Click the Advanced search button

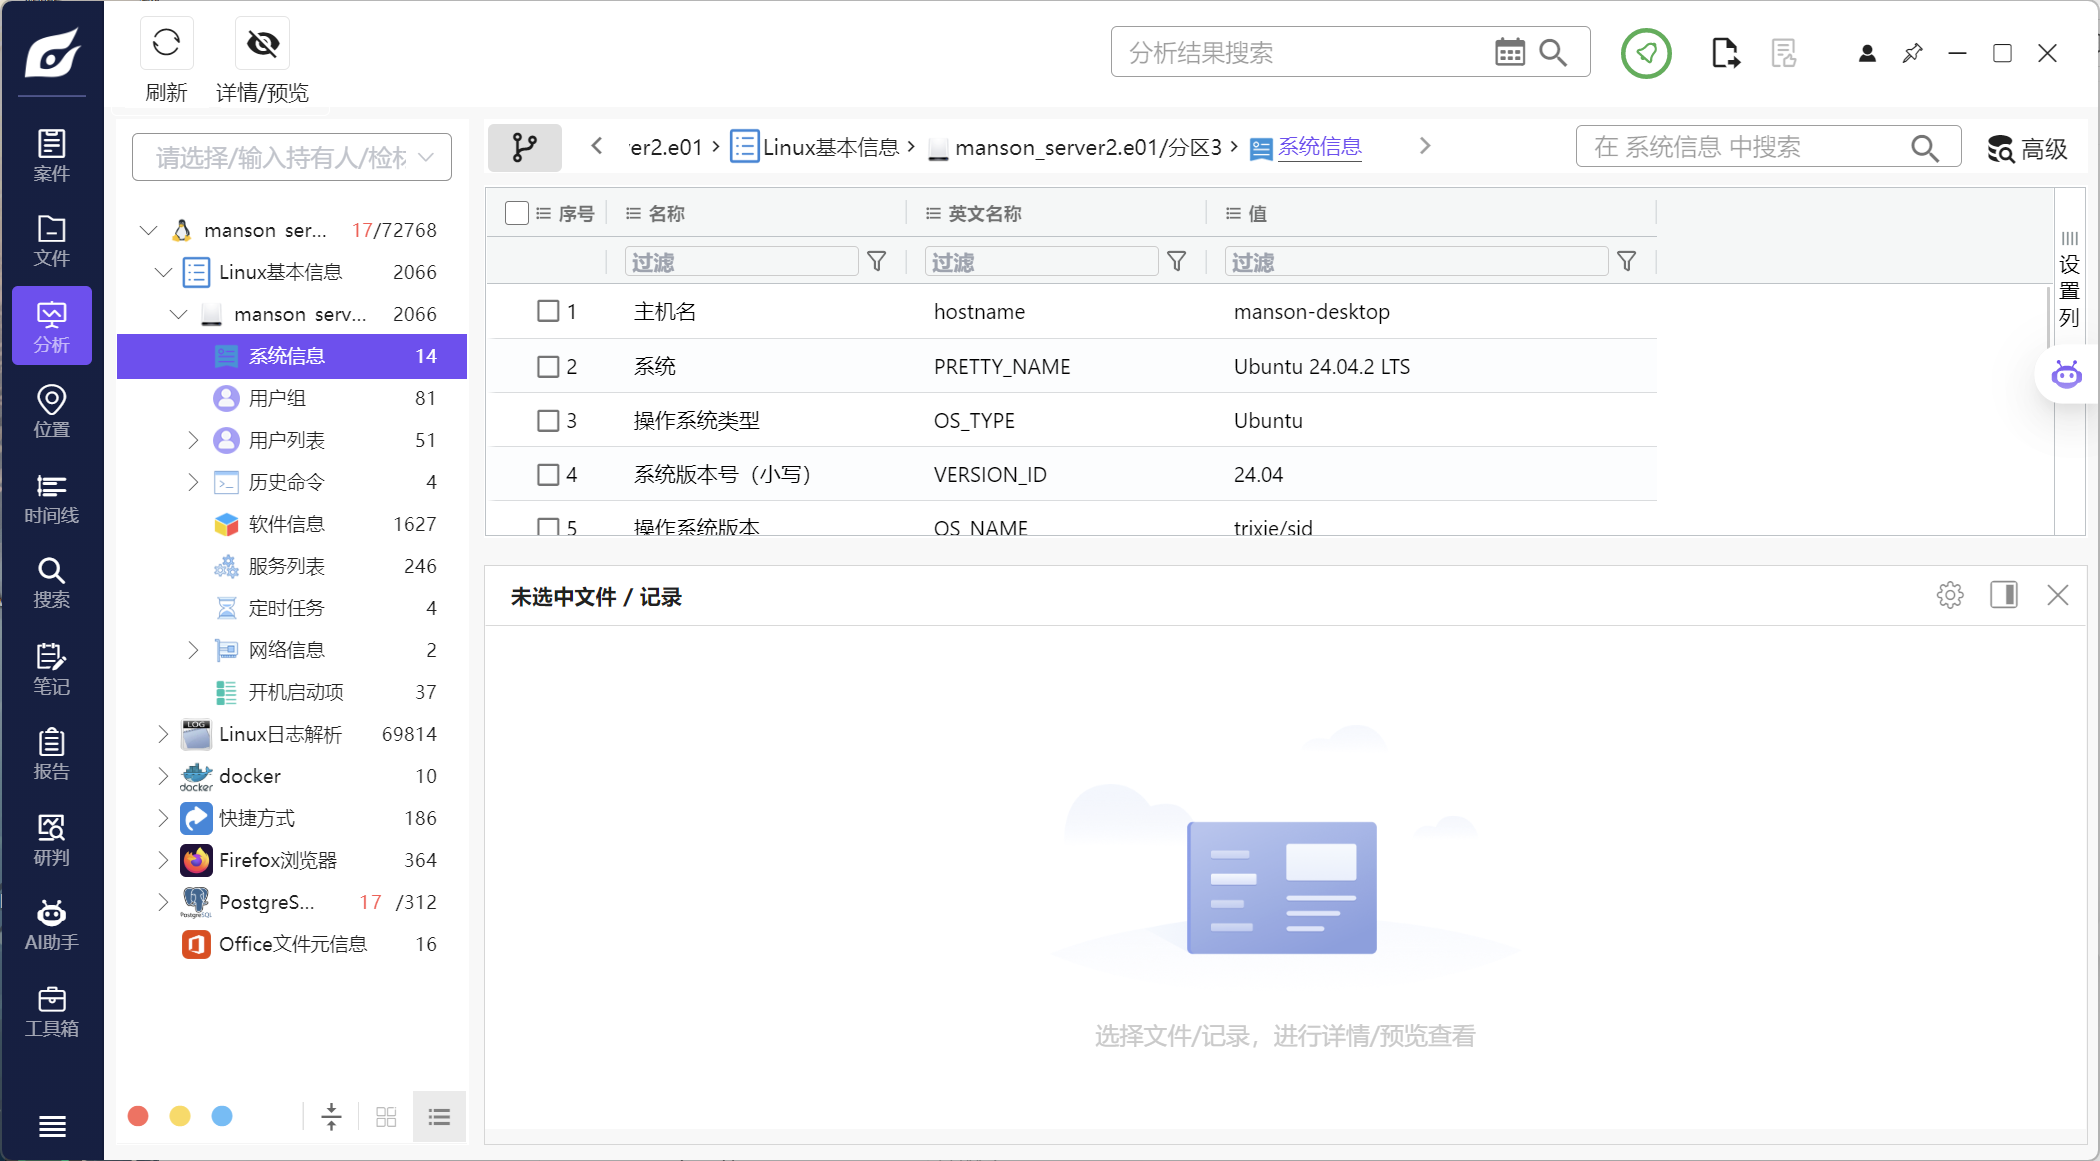point(2027,149)
